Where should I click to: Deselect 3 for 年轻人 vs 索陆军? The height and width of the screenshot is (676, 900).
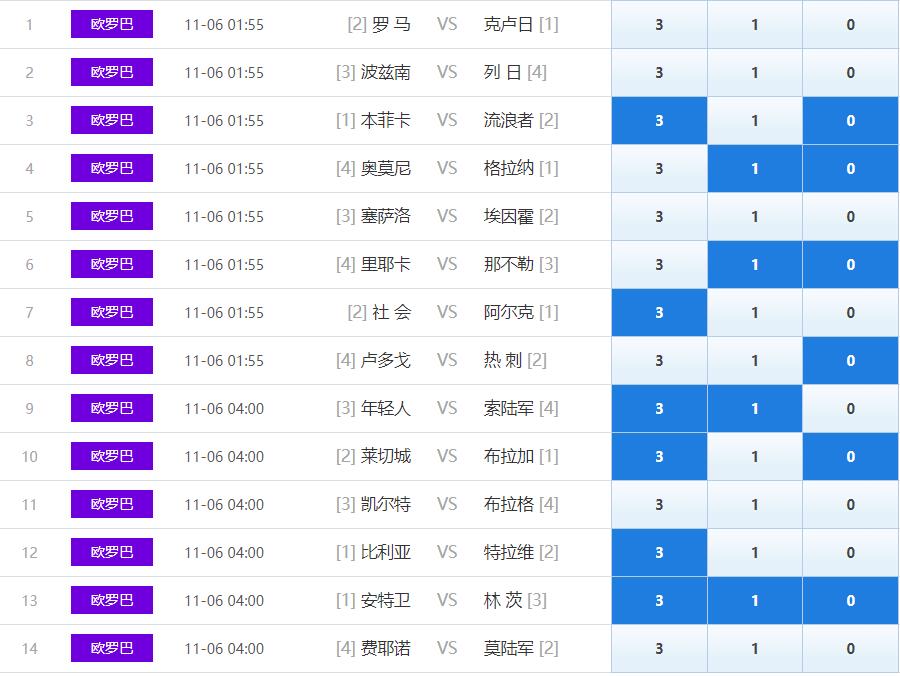click(x=659, y=409)
